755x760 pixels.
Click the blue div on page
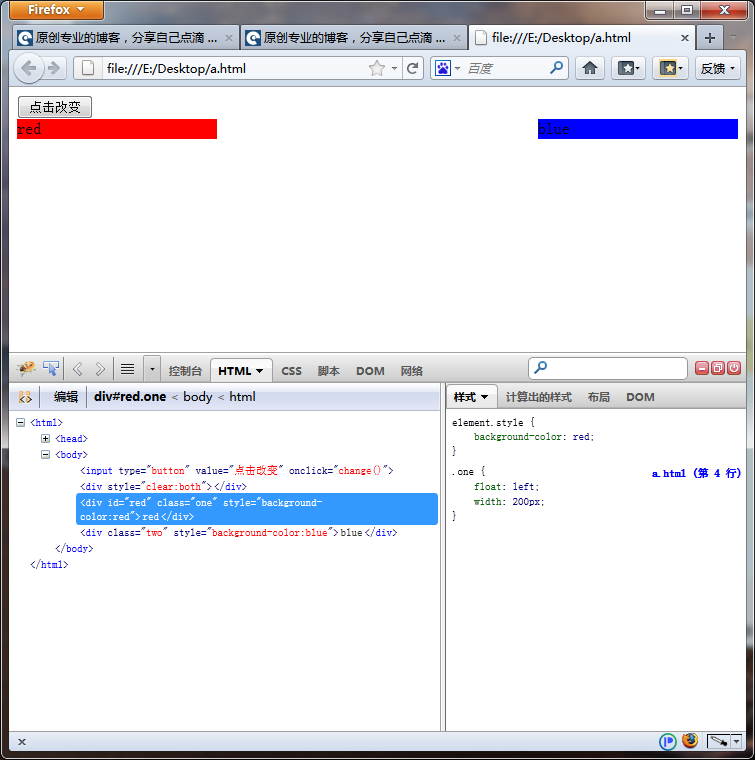point(638,129)
